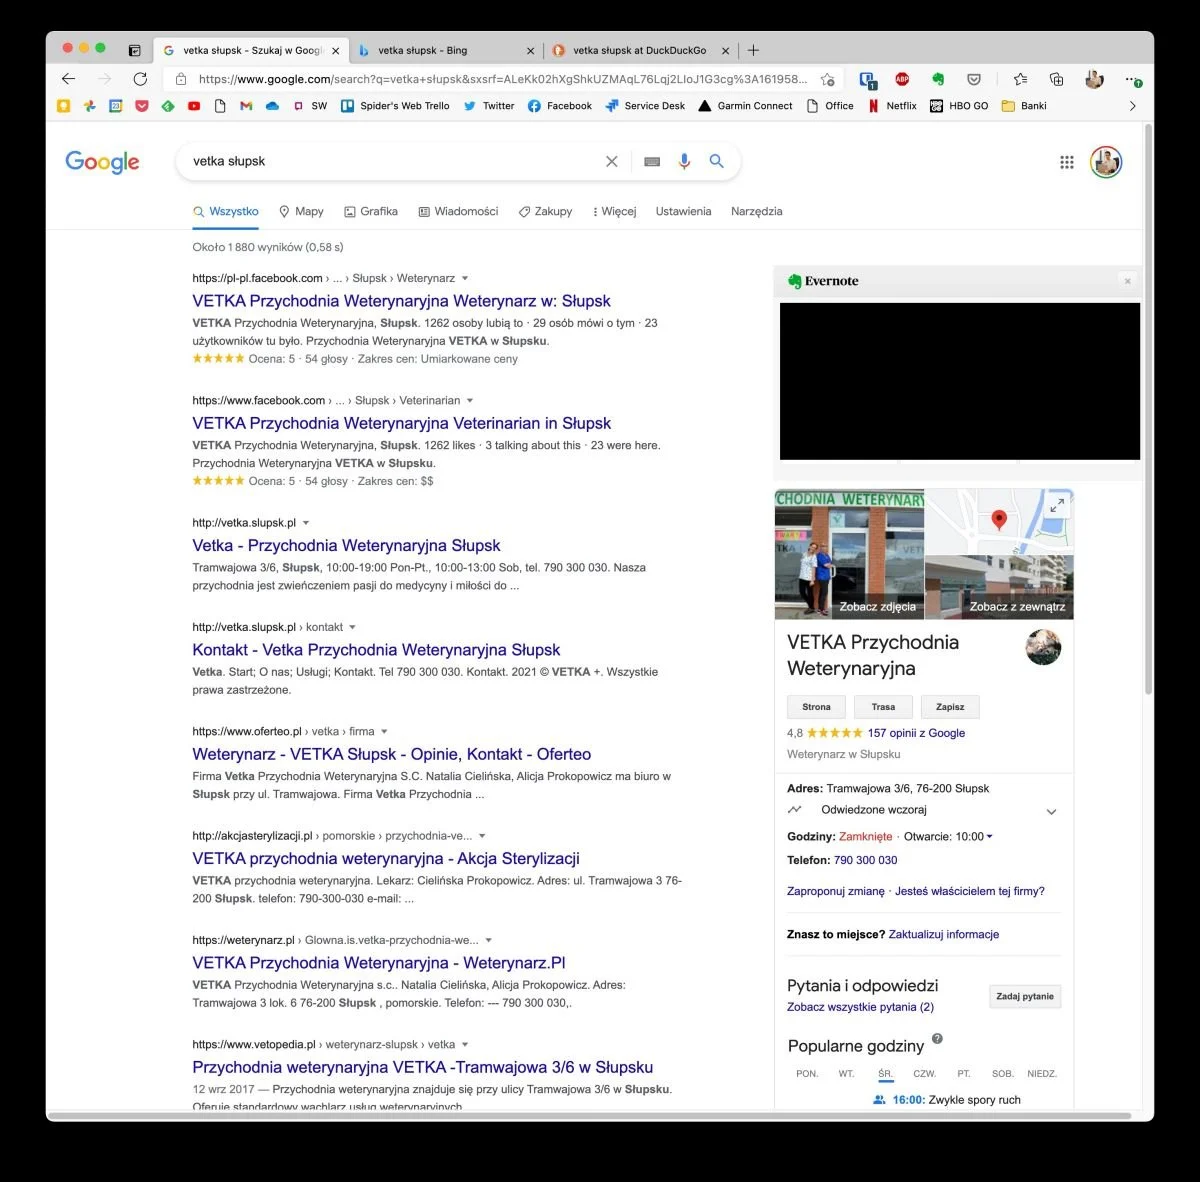Expand akcjasterylizacji.pl result options arrow
The width and height of the screenshot is (1200, 1182).
pyautogui.click(x=482, y=835)
